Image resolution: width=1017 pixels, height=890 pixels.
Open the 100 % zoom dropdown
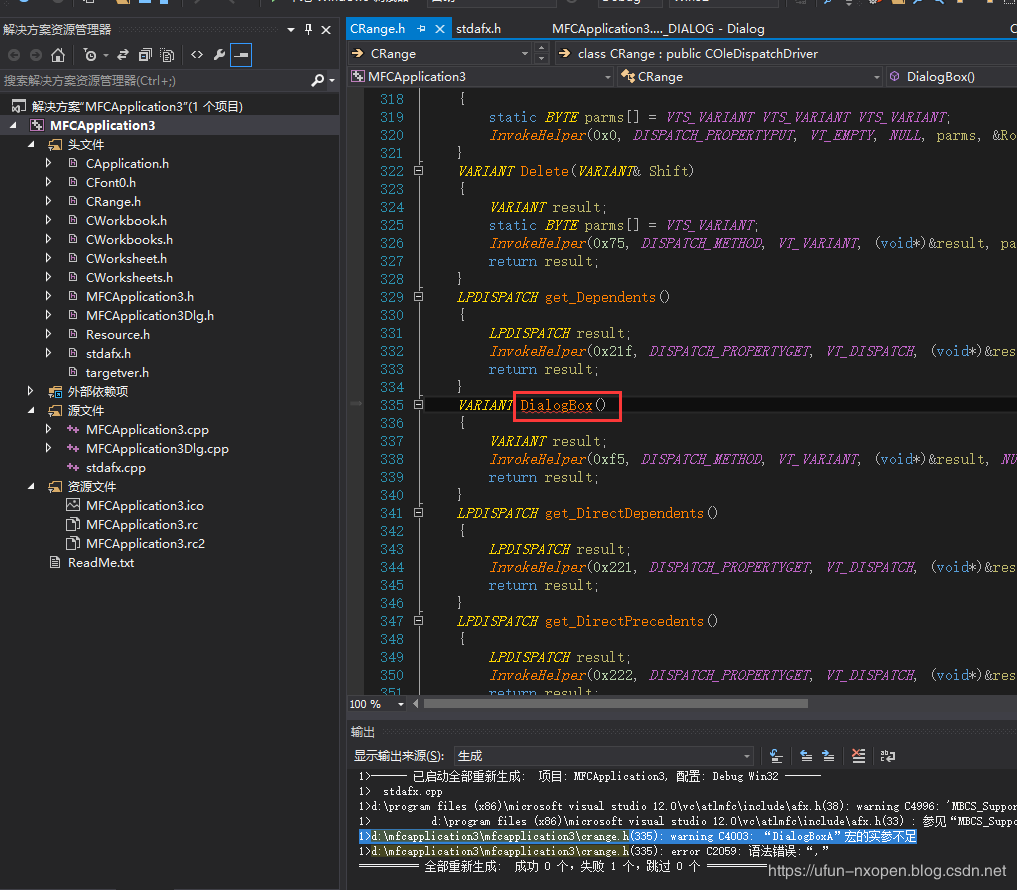tap(401, 704)
